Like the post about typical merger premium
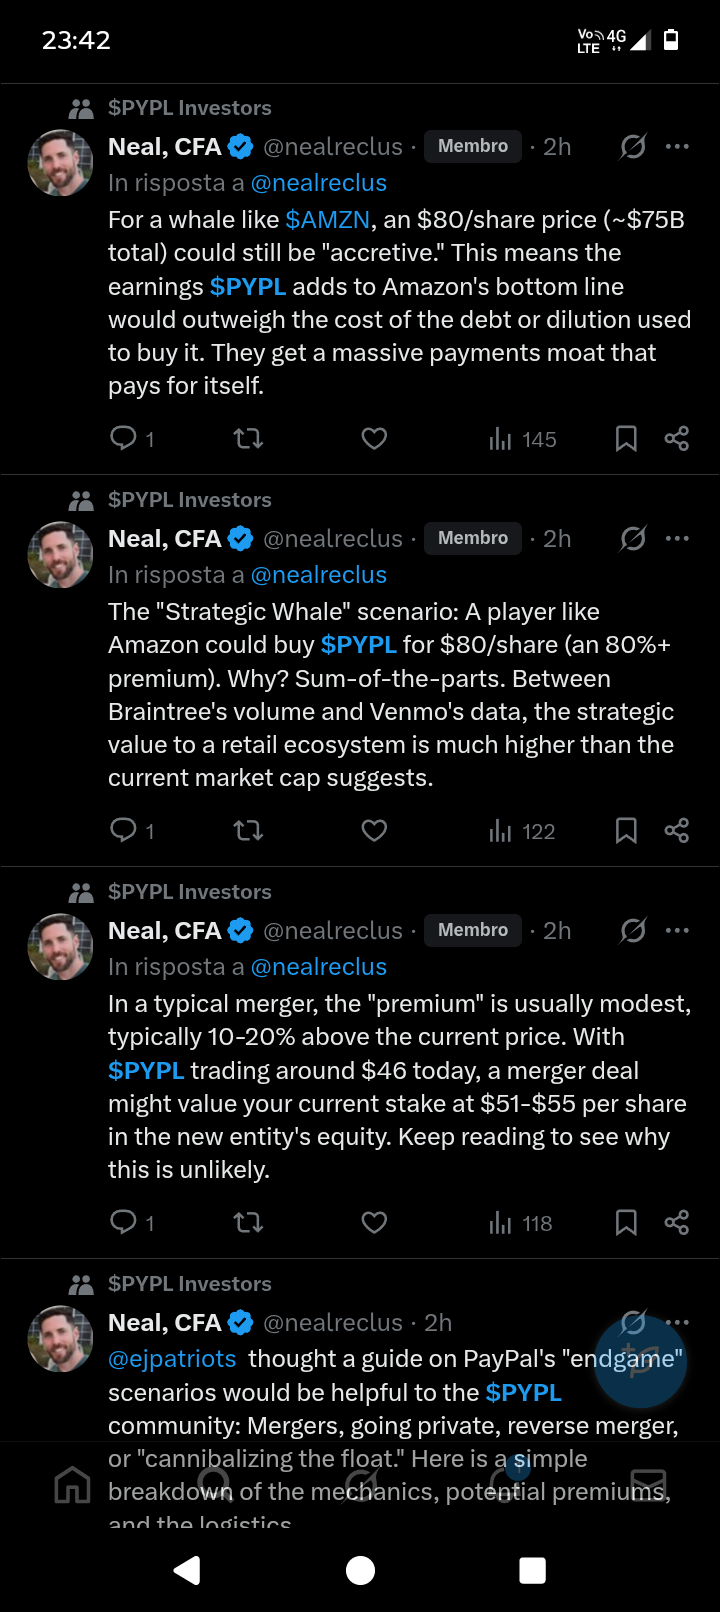The width and height of the screenshot is (720, 1612). click(x=374, y=1223)
